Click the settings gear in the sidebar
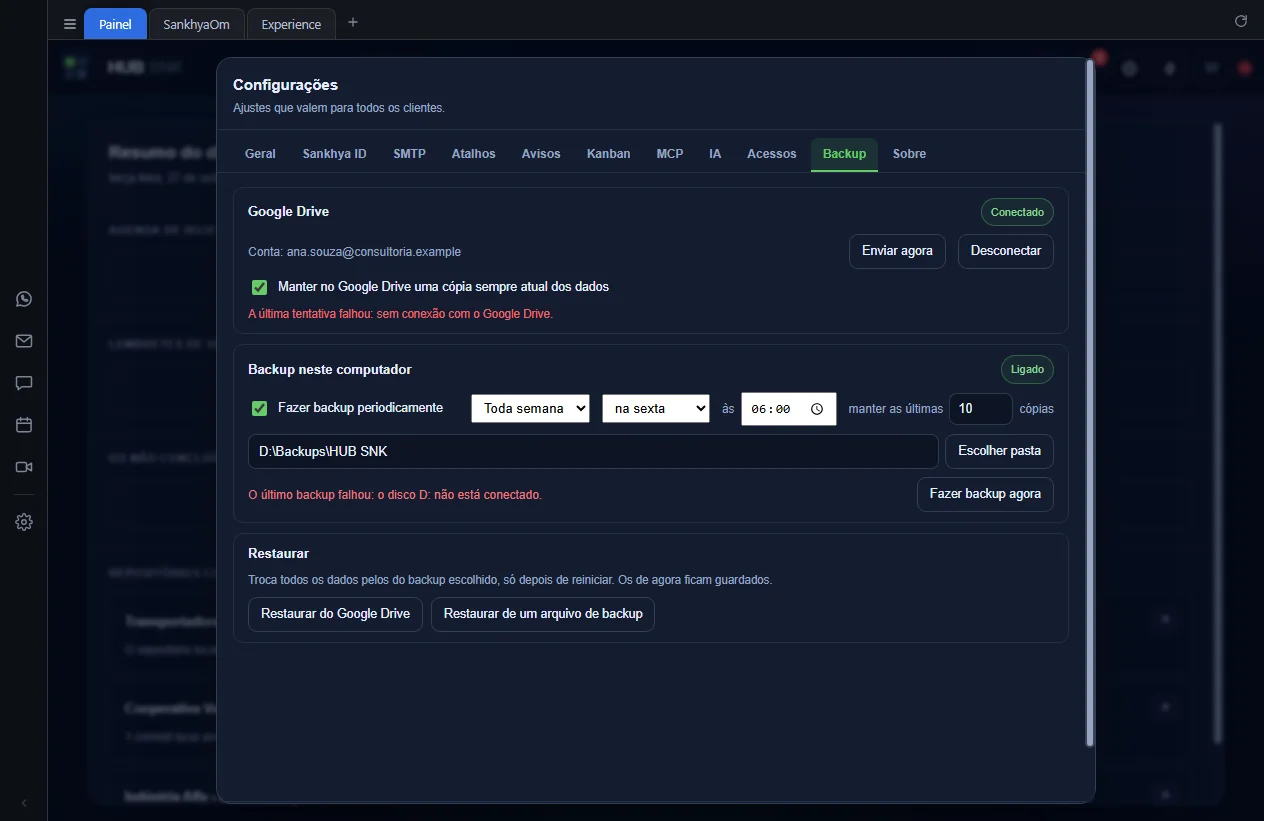The image size is (1264, 821). coord(24,522)
